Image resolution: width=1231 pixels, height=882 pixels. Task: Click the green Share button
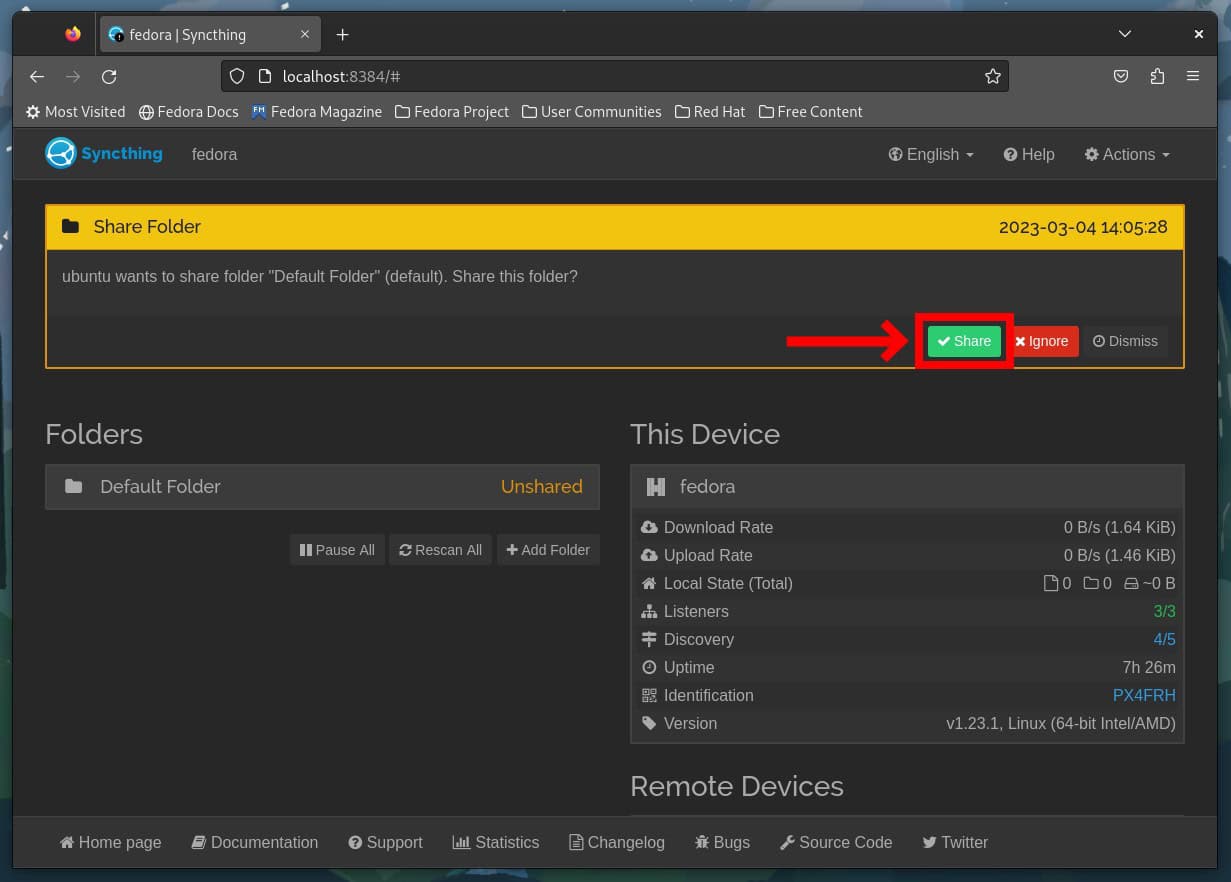click(964, 341)
